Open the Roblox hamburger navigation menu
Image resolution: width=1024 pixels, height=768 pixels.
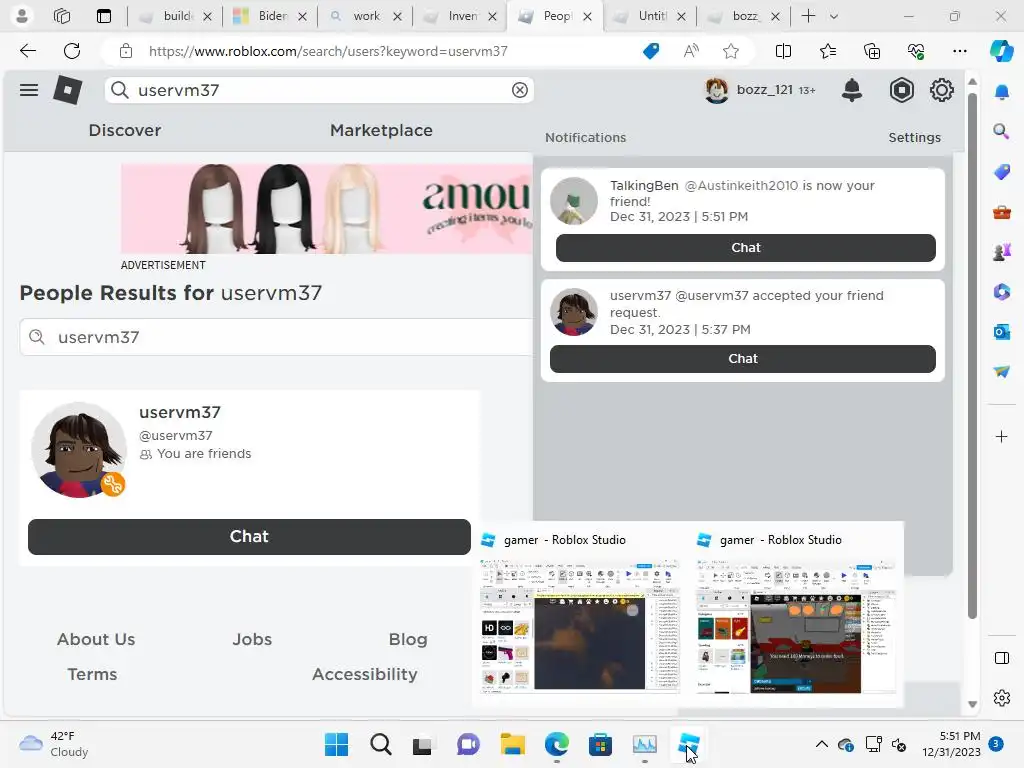(29, 90)
